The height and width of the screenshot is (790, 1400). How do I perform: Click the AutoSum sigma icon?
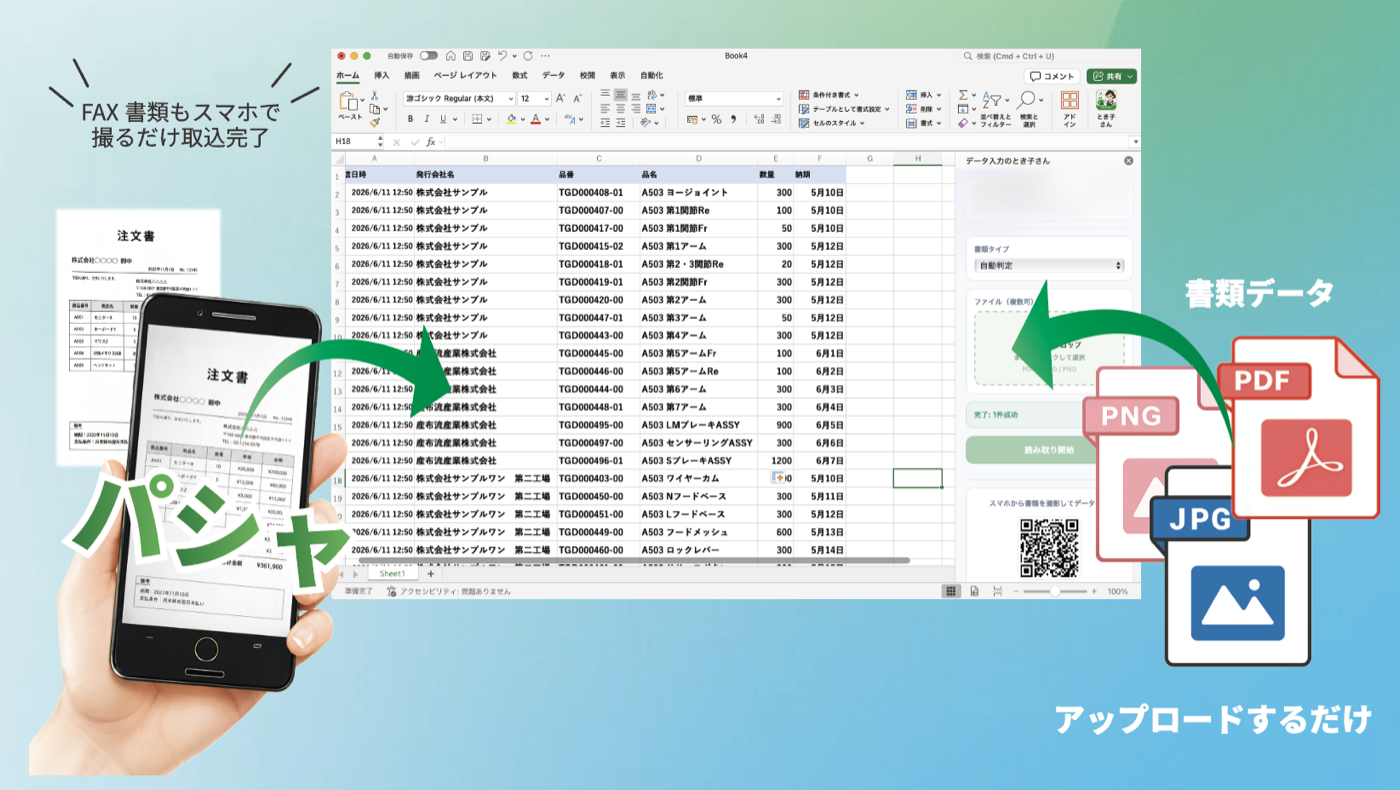[963, 95]
